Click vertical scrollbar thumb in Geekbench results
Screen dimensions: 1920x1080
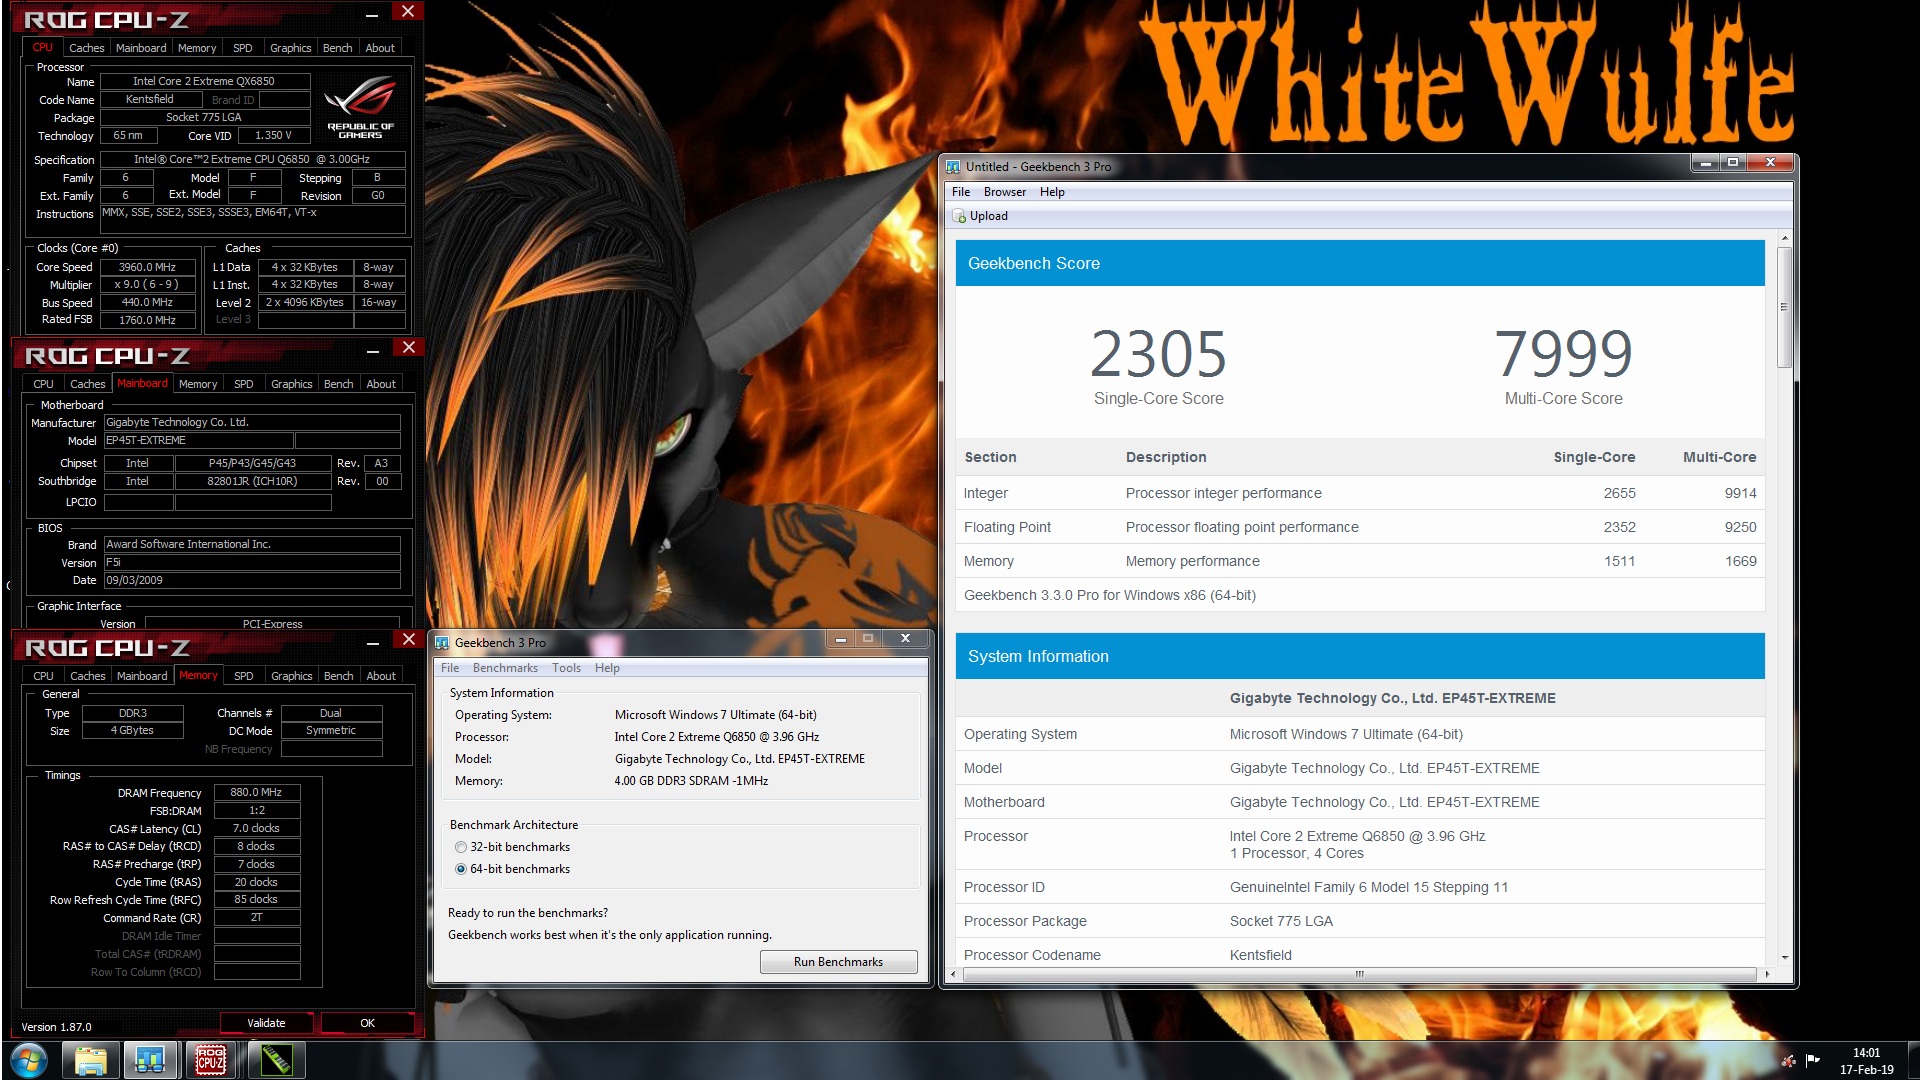[1784, 307]
